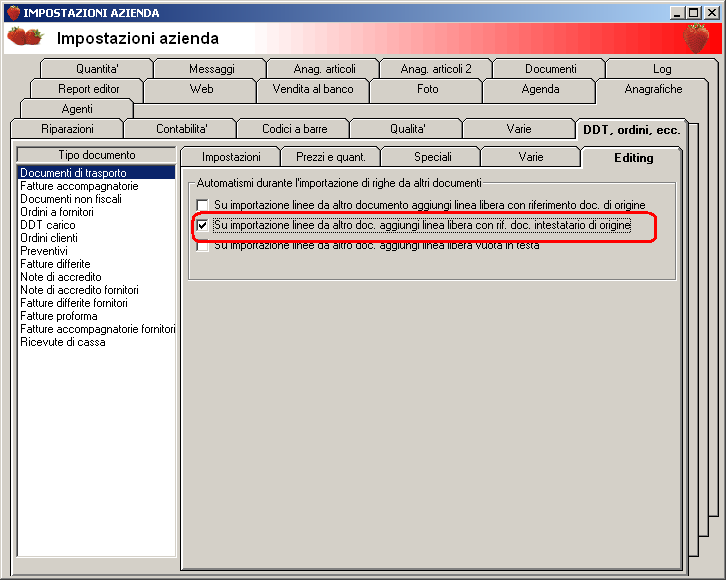Switch to the Agenda tab
726x580 pixels.
540,89
